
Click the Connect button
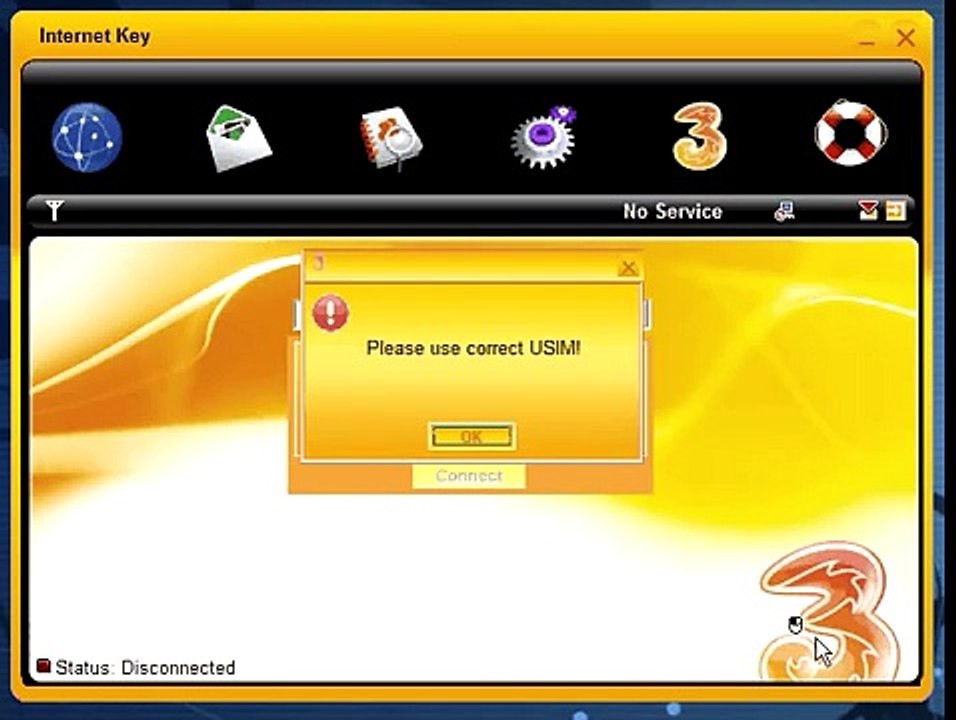469,476
